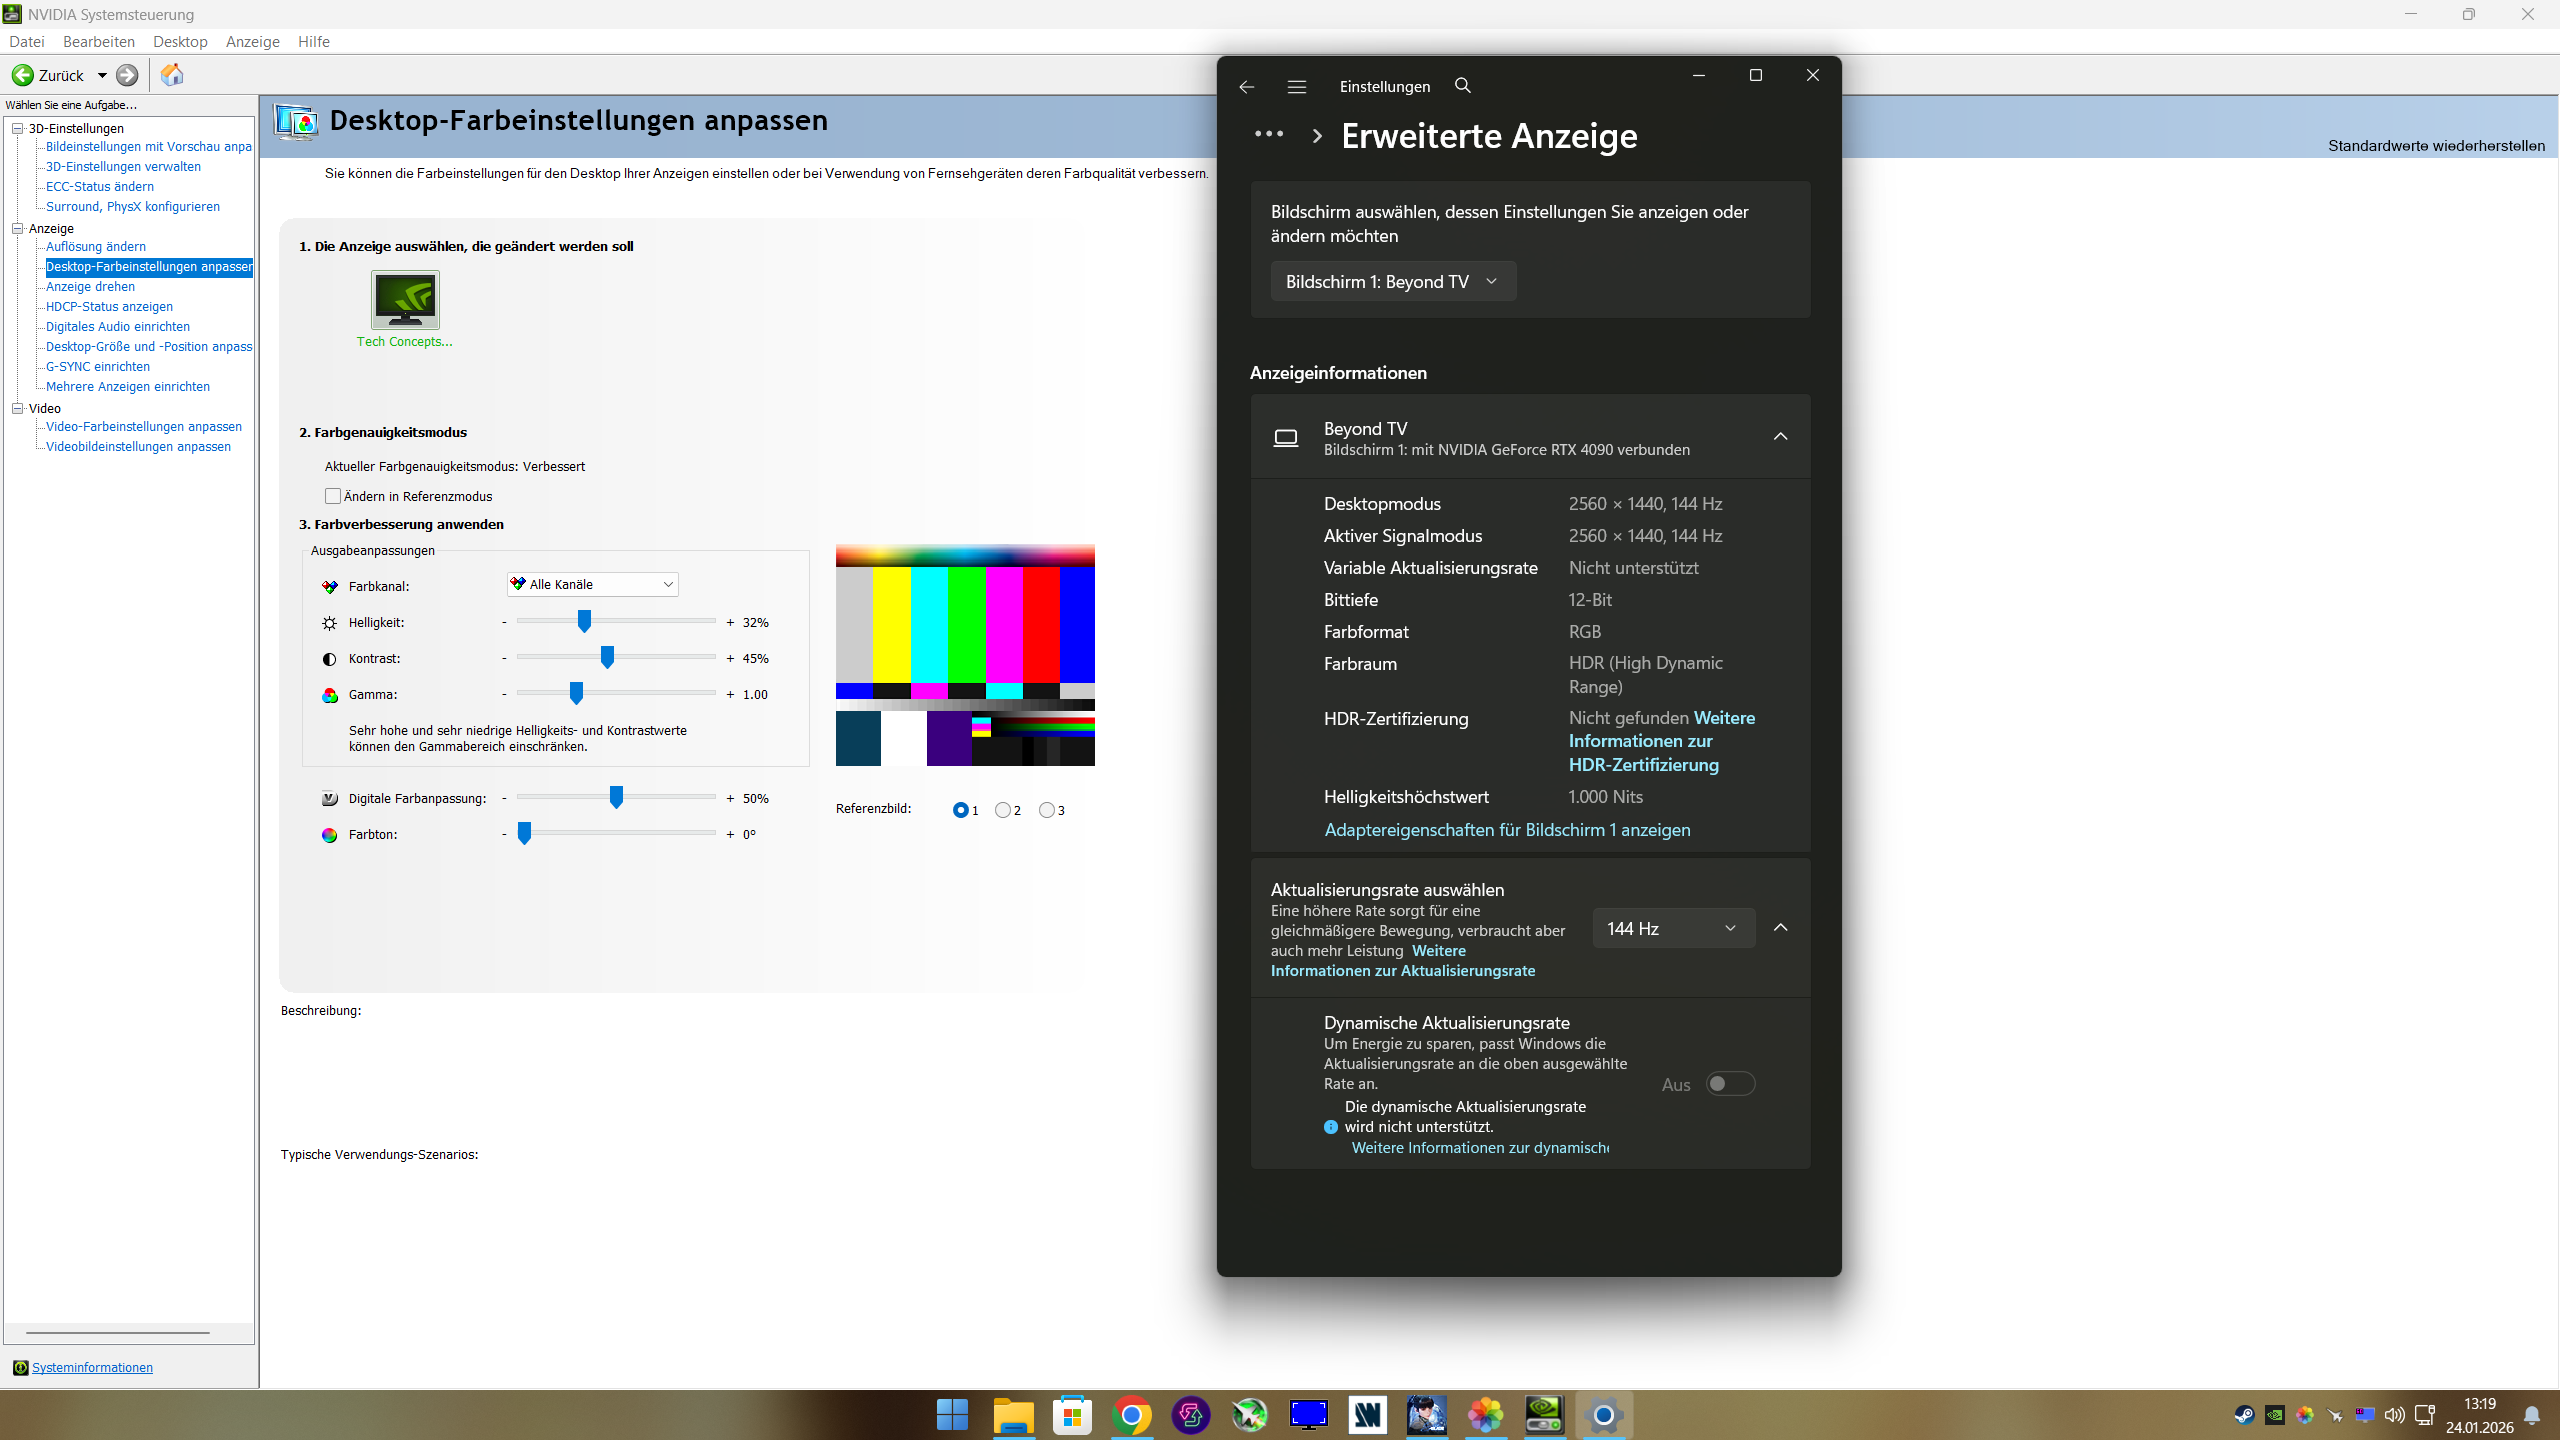
Task: Open the Bearbeiten menu
Action: [x=98, y=41]
